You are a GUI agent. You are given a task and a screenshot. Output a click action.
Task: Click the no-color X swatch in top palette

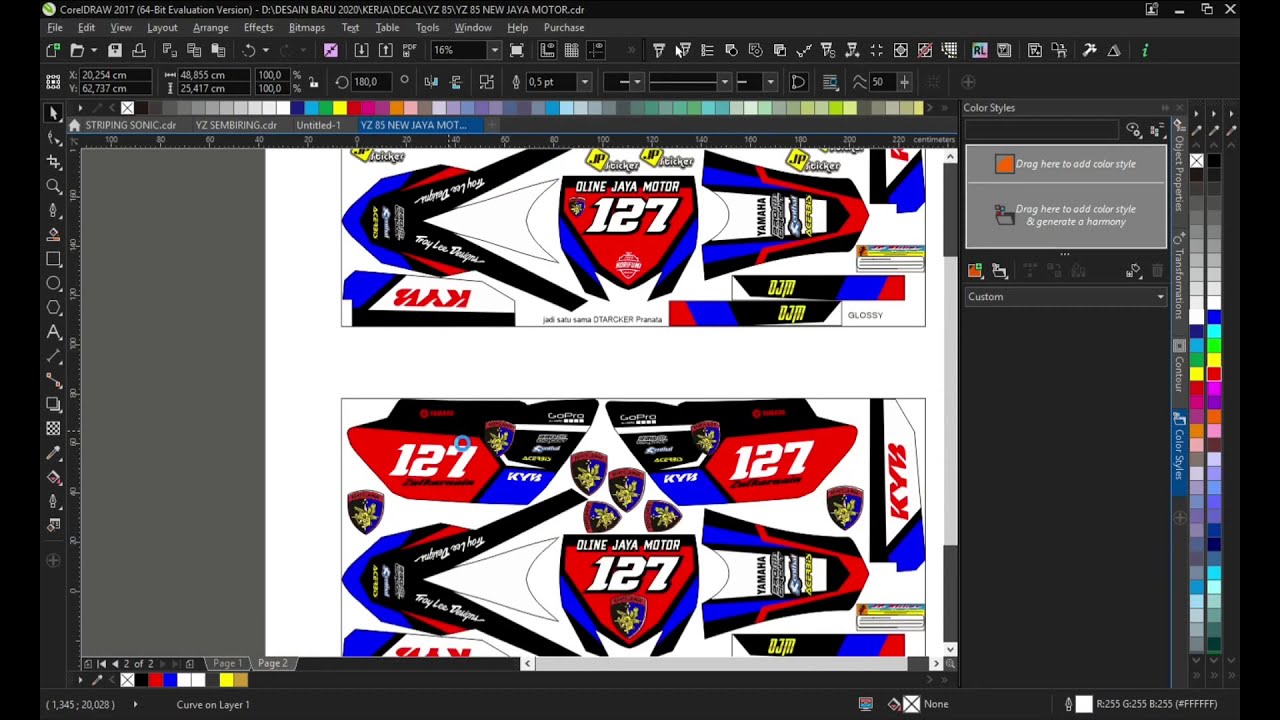(x=127, y=108)
